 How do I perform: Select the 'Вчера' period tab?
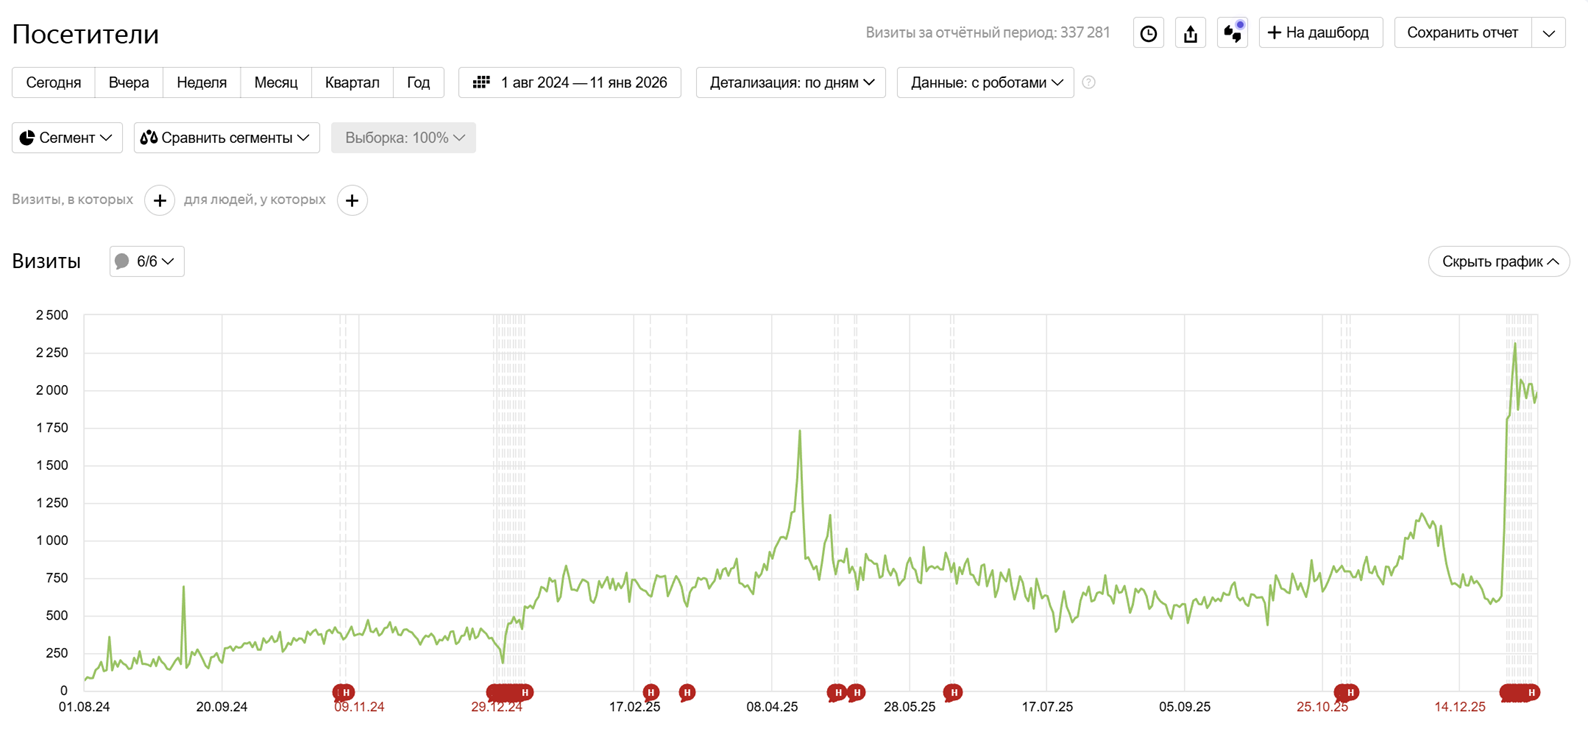coord(129,83)
